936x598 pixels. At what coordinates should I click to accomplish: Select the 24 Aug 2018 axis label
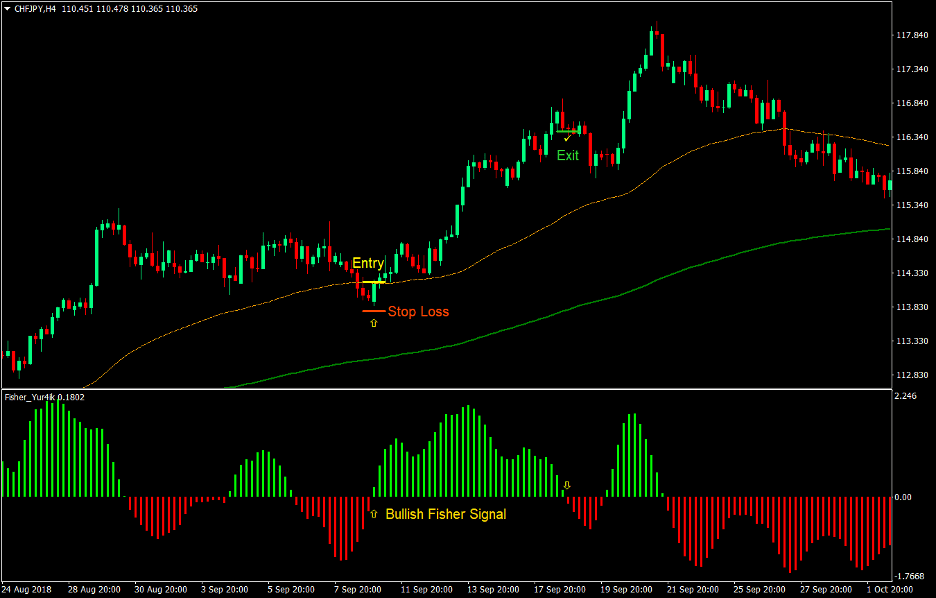[27, 589]
